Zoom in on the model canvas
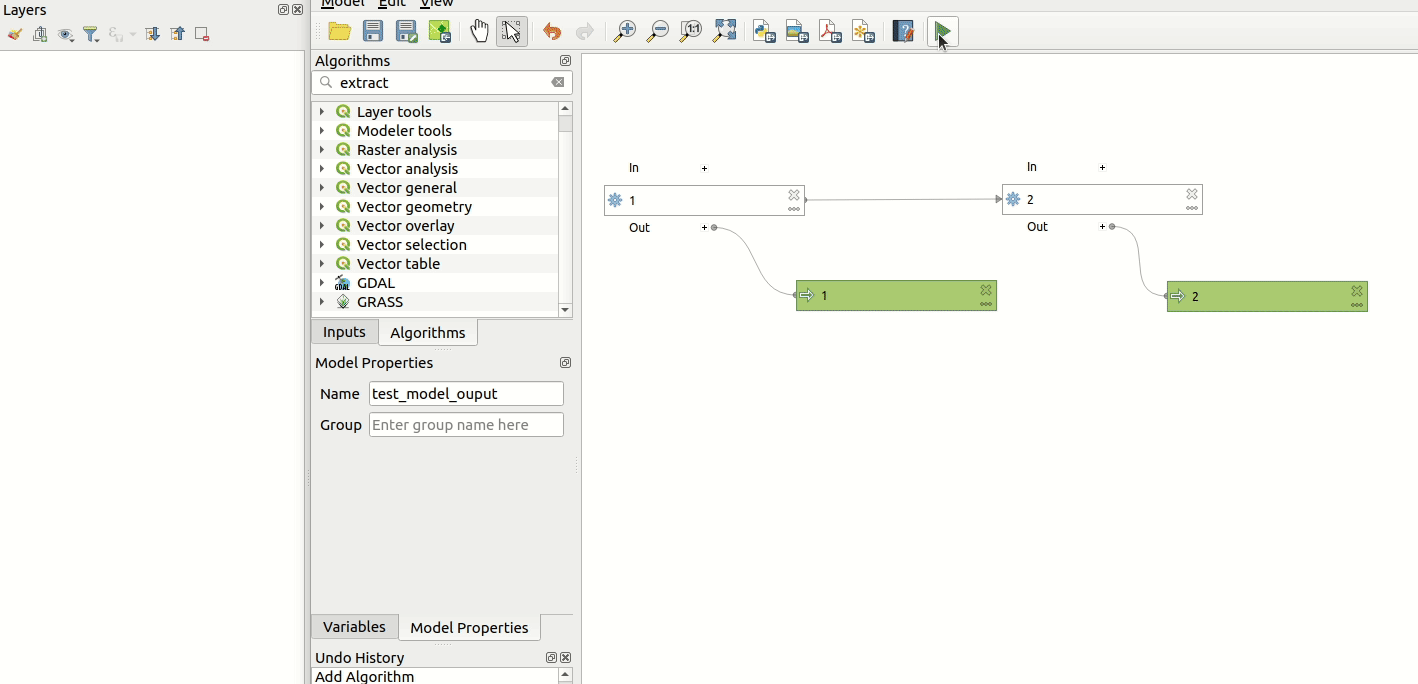 pyautogui.click(x=624, y=32)
